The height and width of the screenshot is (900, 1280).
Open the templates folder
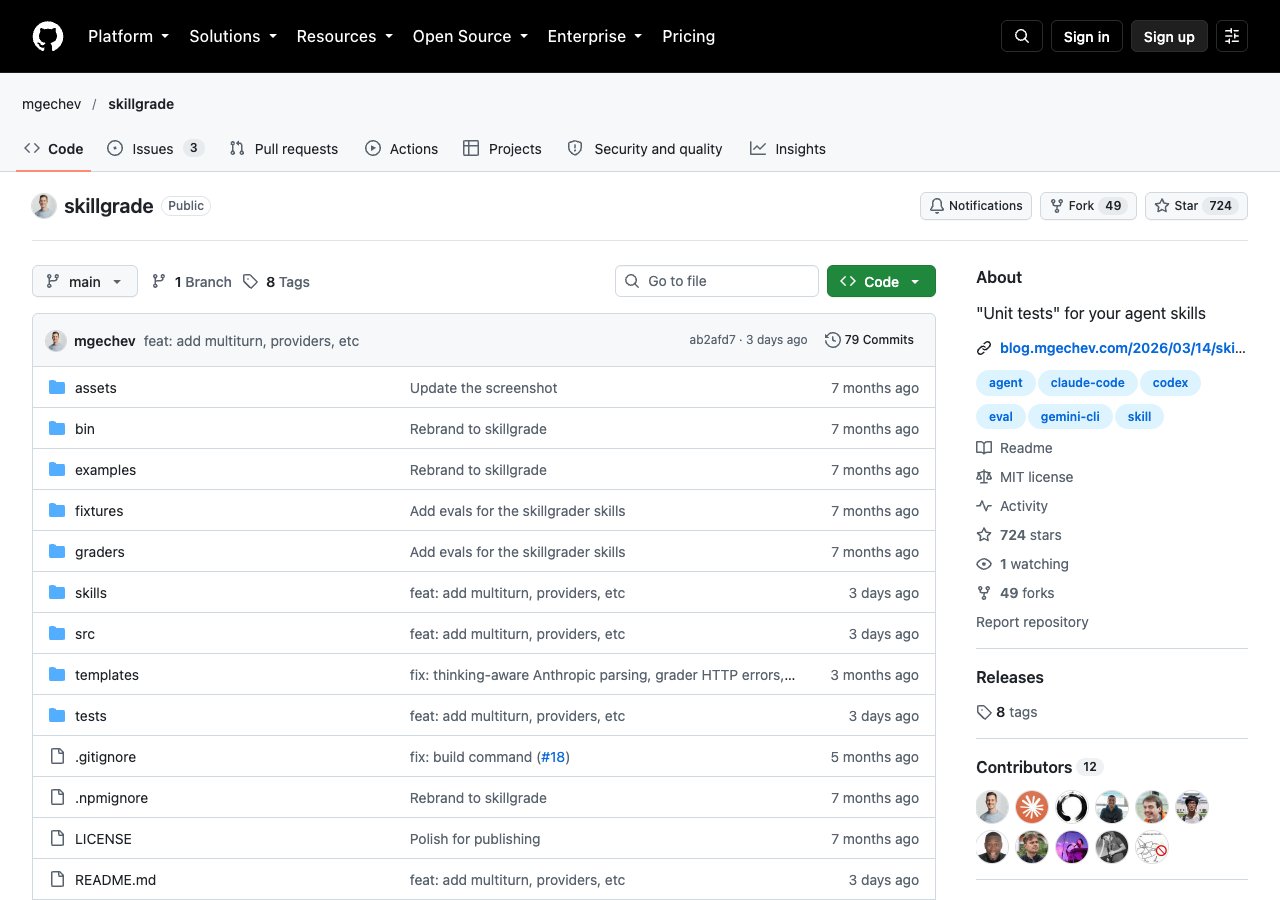tap(107, 675)
